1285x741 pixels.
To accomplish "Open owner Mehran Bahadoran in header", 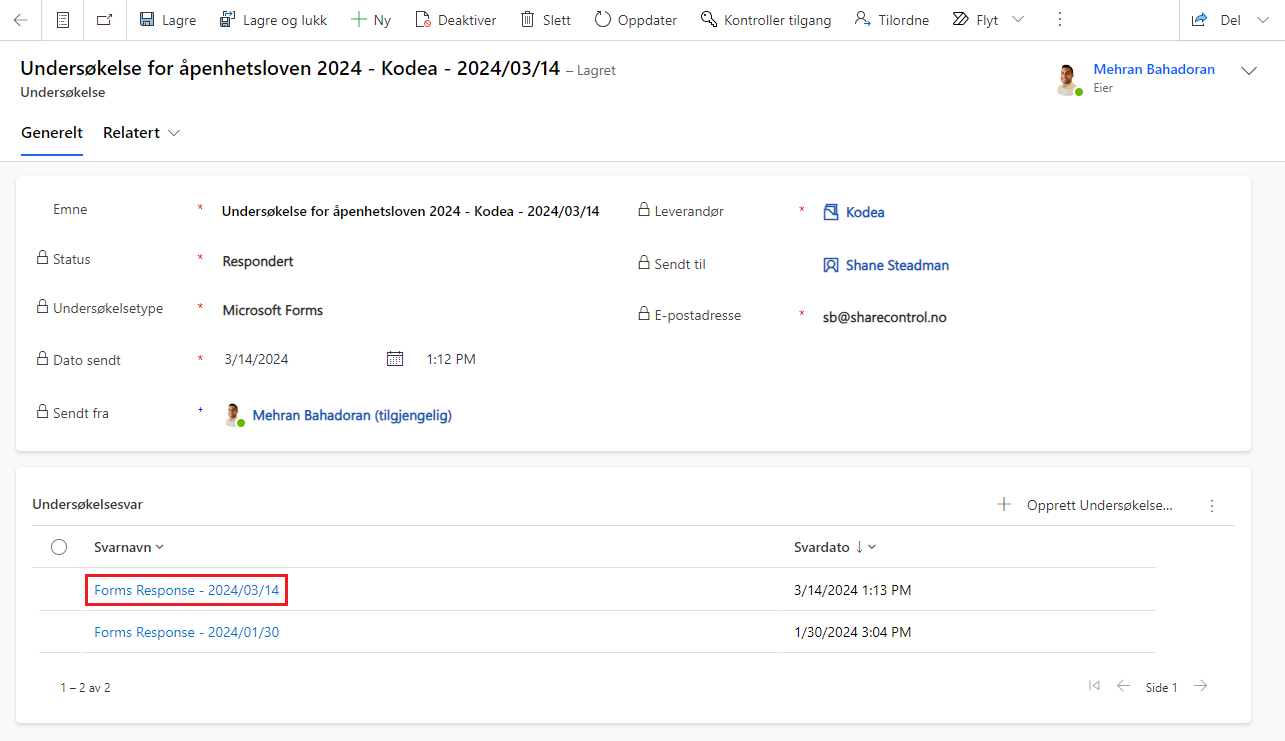I will coord(1154,69).
